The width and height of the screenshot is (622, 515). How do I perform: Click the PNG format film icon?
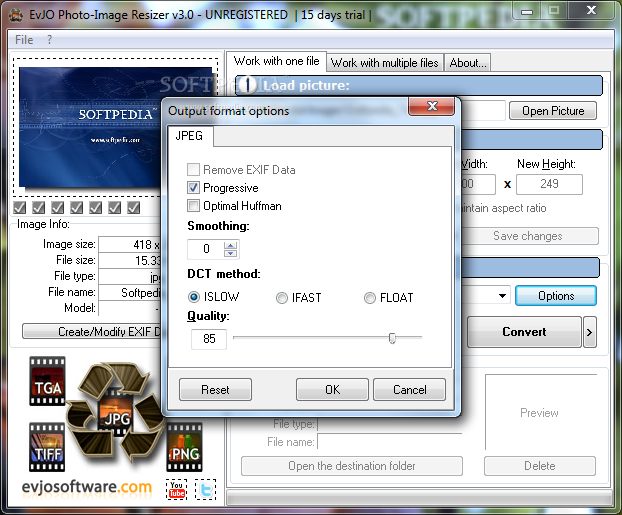point(184,447)
